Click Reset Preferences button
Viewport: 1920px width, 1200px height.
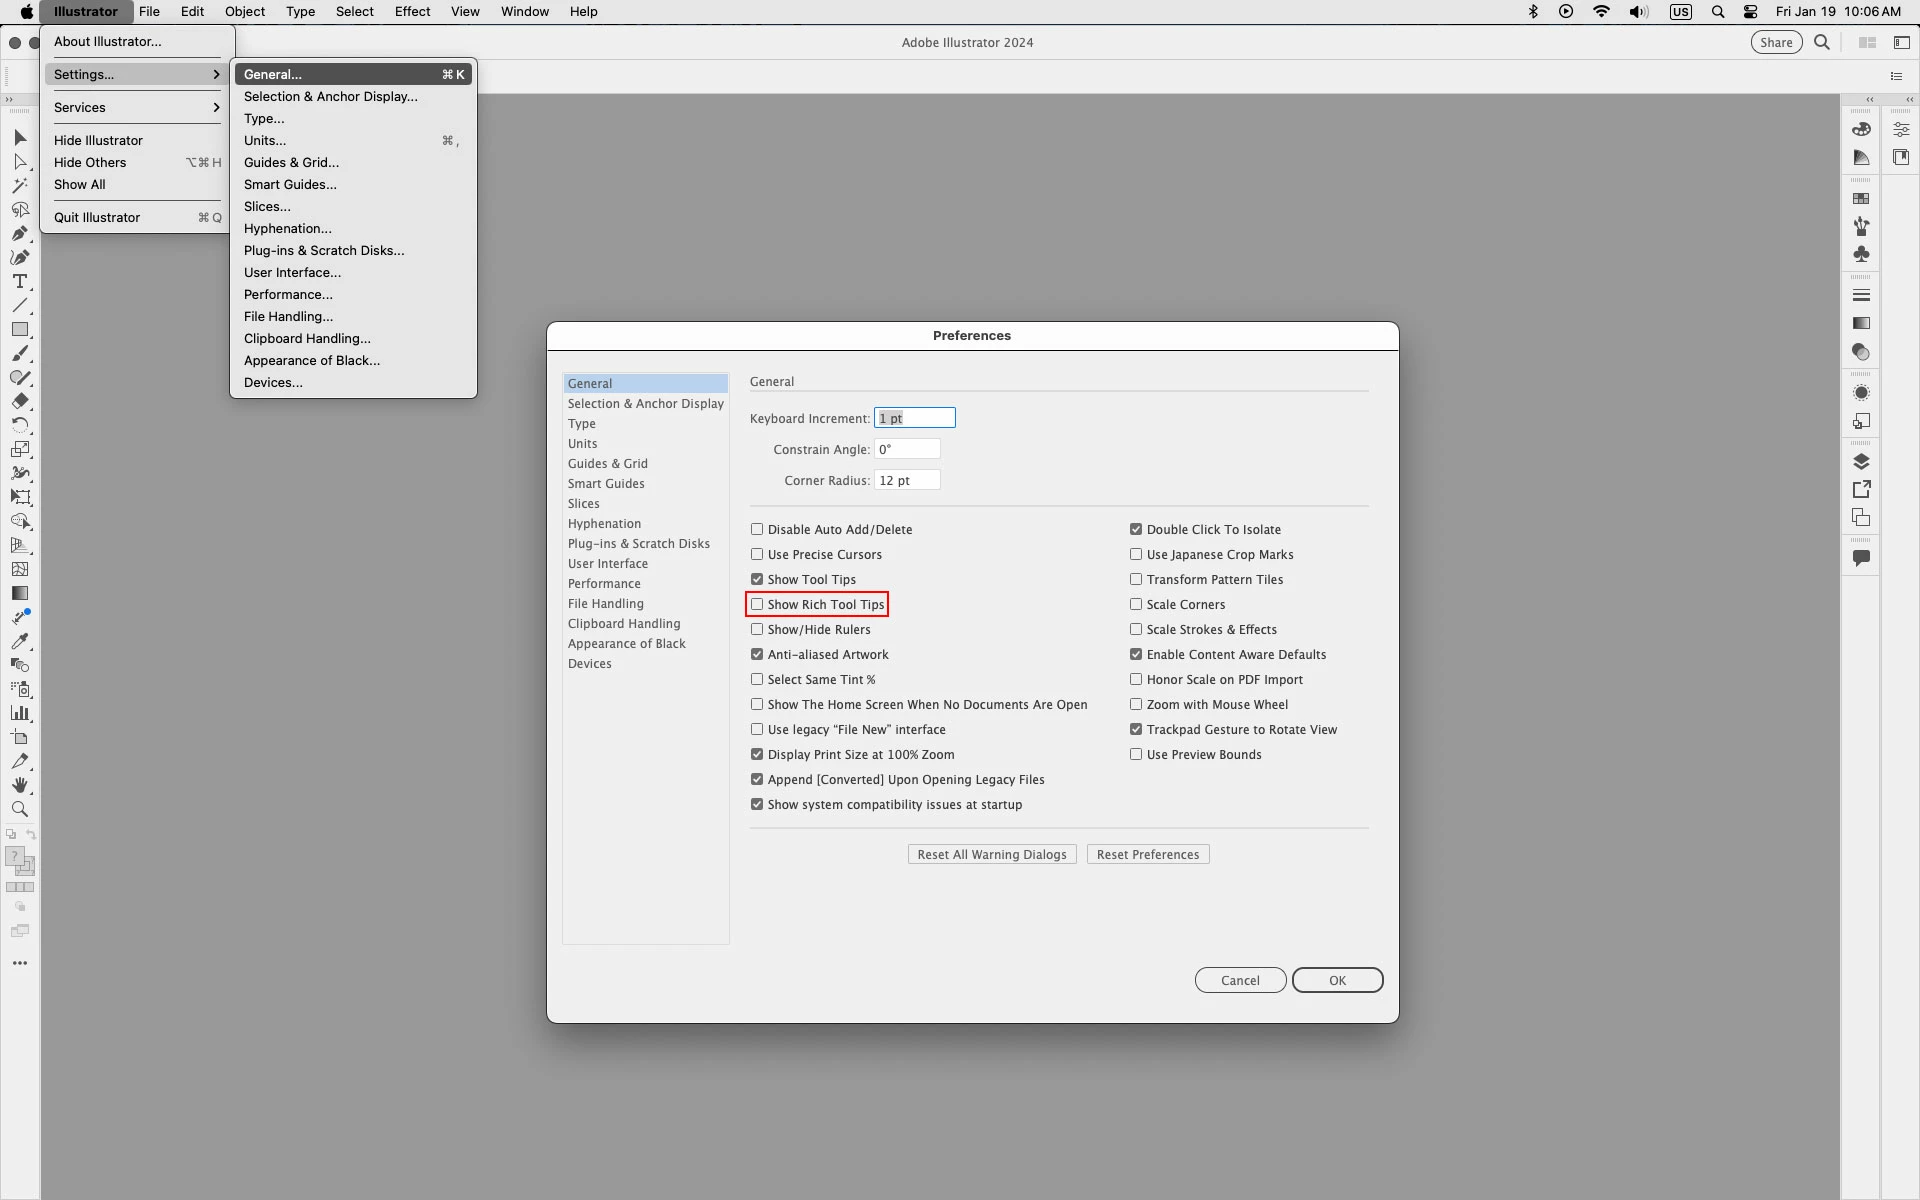[1147, 854]
